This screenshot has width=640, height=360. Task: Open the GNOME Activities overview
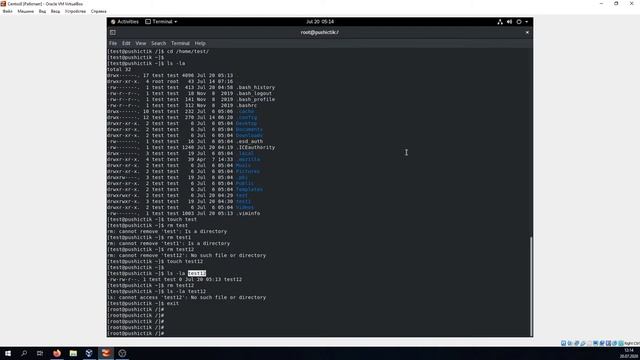click(x=125, y=22)
